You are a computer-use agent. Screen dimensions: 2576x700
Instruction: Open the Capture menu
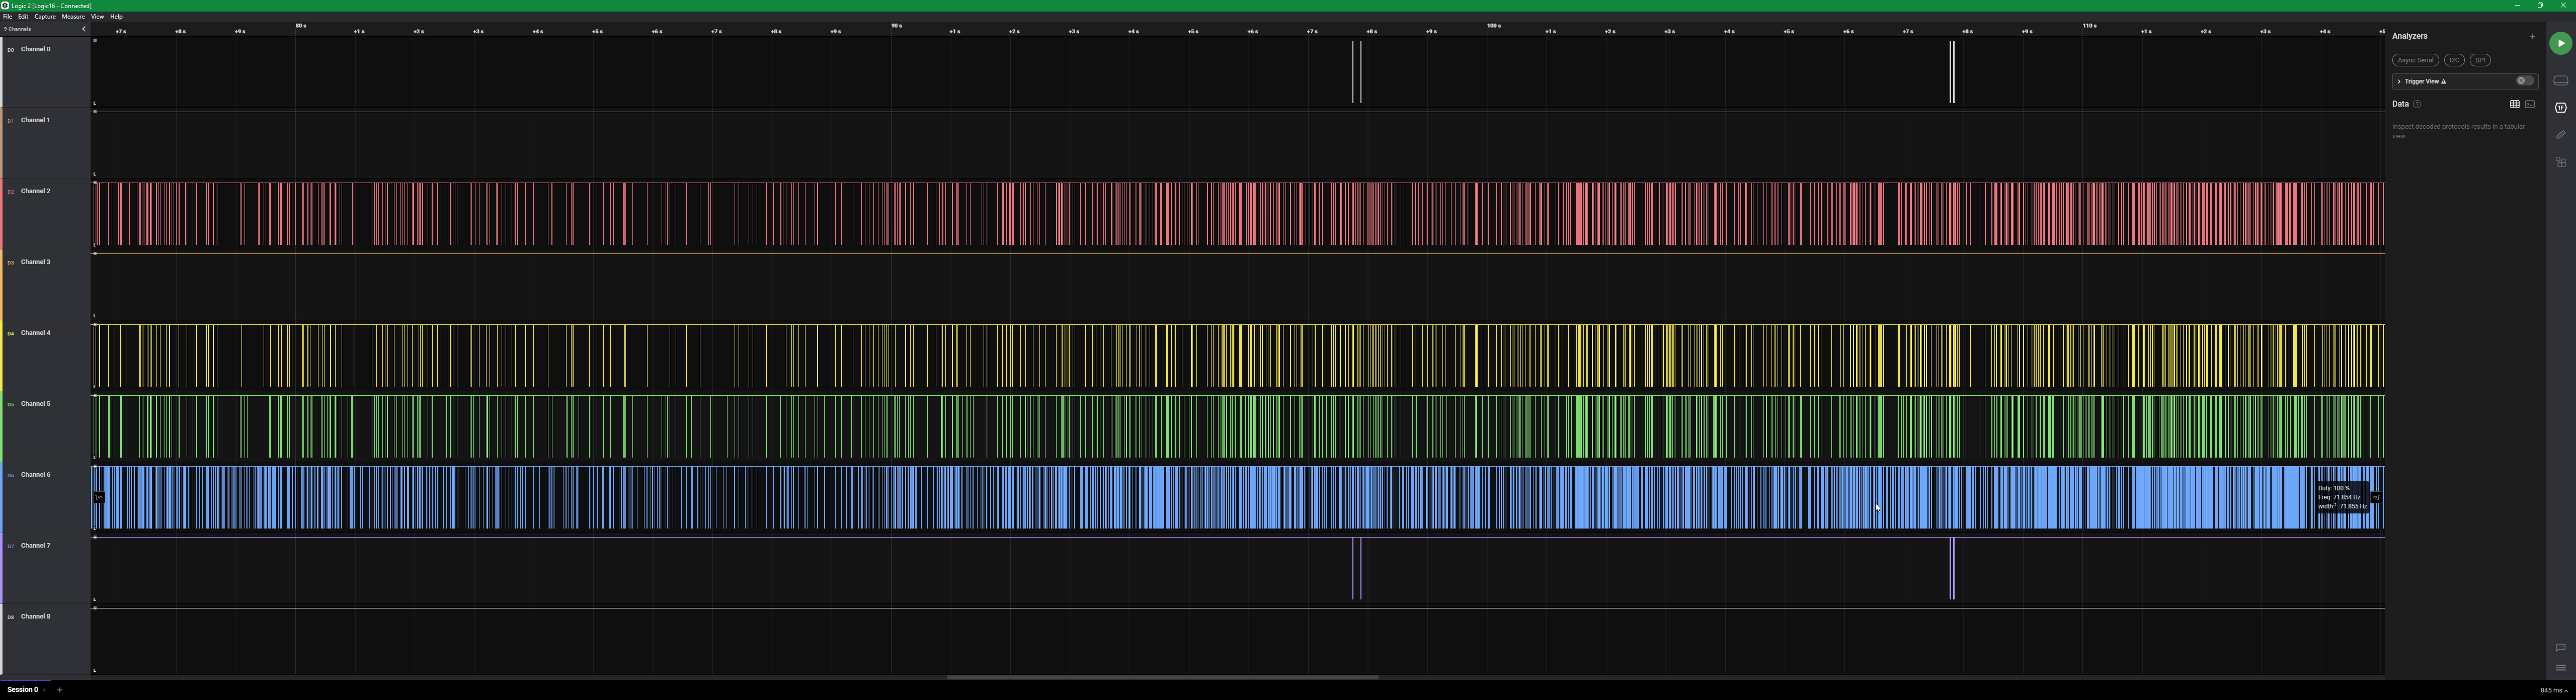point(45,17)
